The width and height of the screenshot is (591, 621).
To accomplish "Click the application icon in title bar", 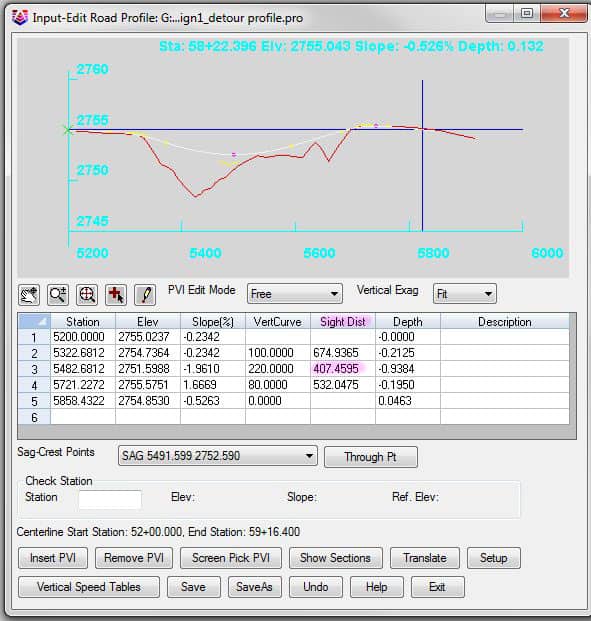I will (x=20, y=17).
